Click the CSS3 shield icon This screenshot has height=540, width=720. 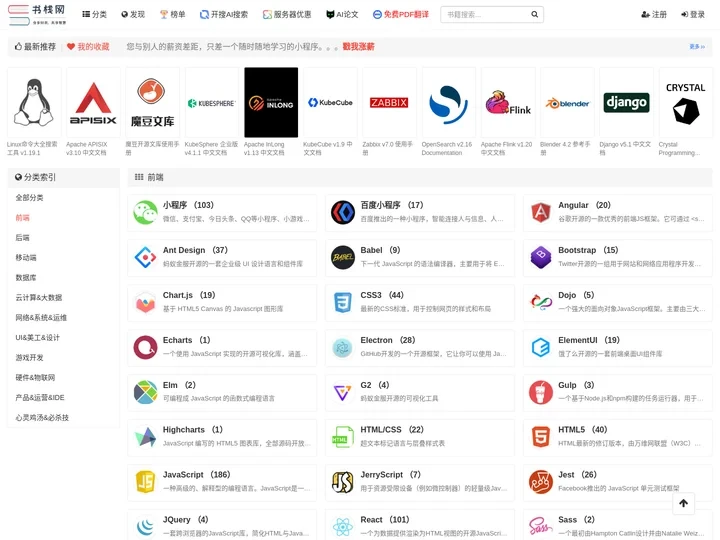click(343, 303)
